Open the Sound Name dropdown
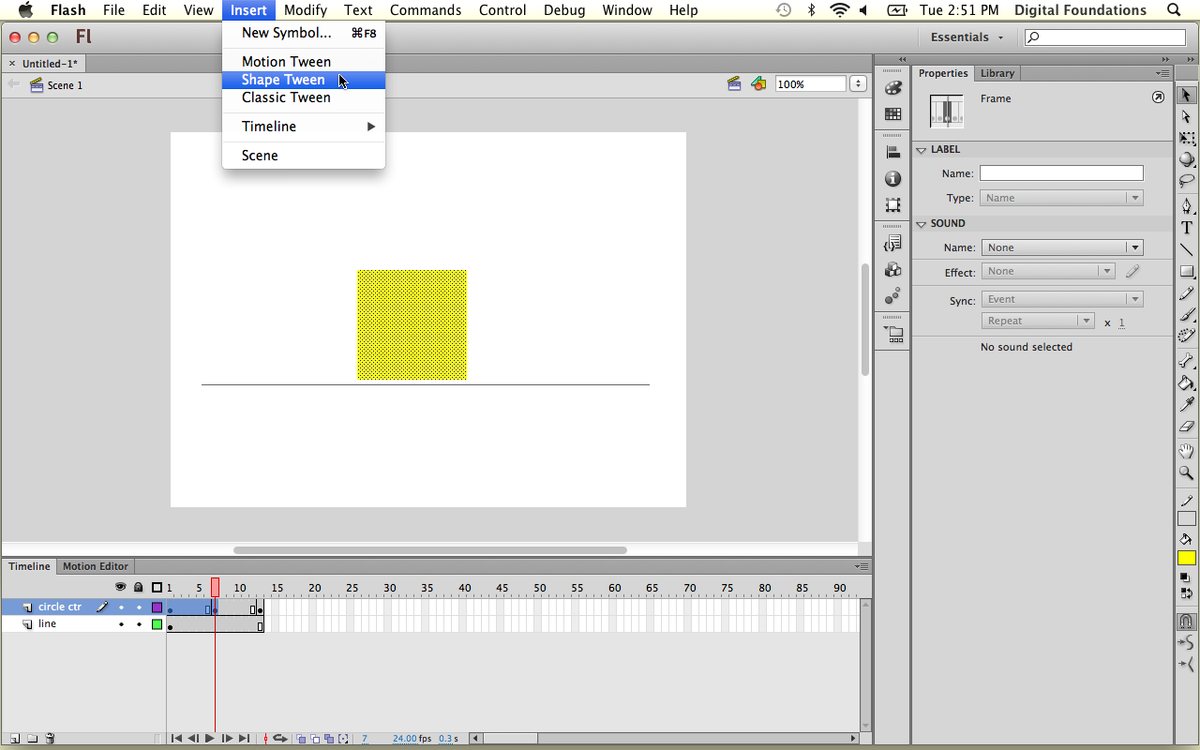Viewport: 1200px width, 750px height. 1061,248
